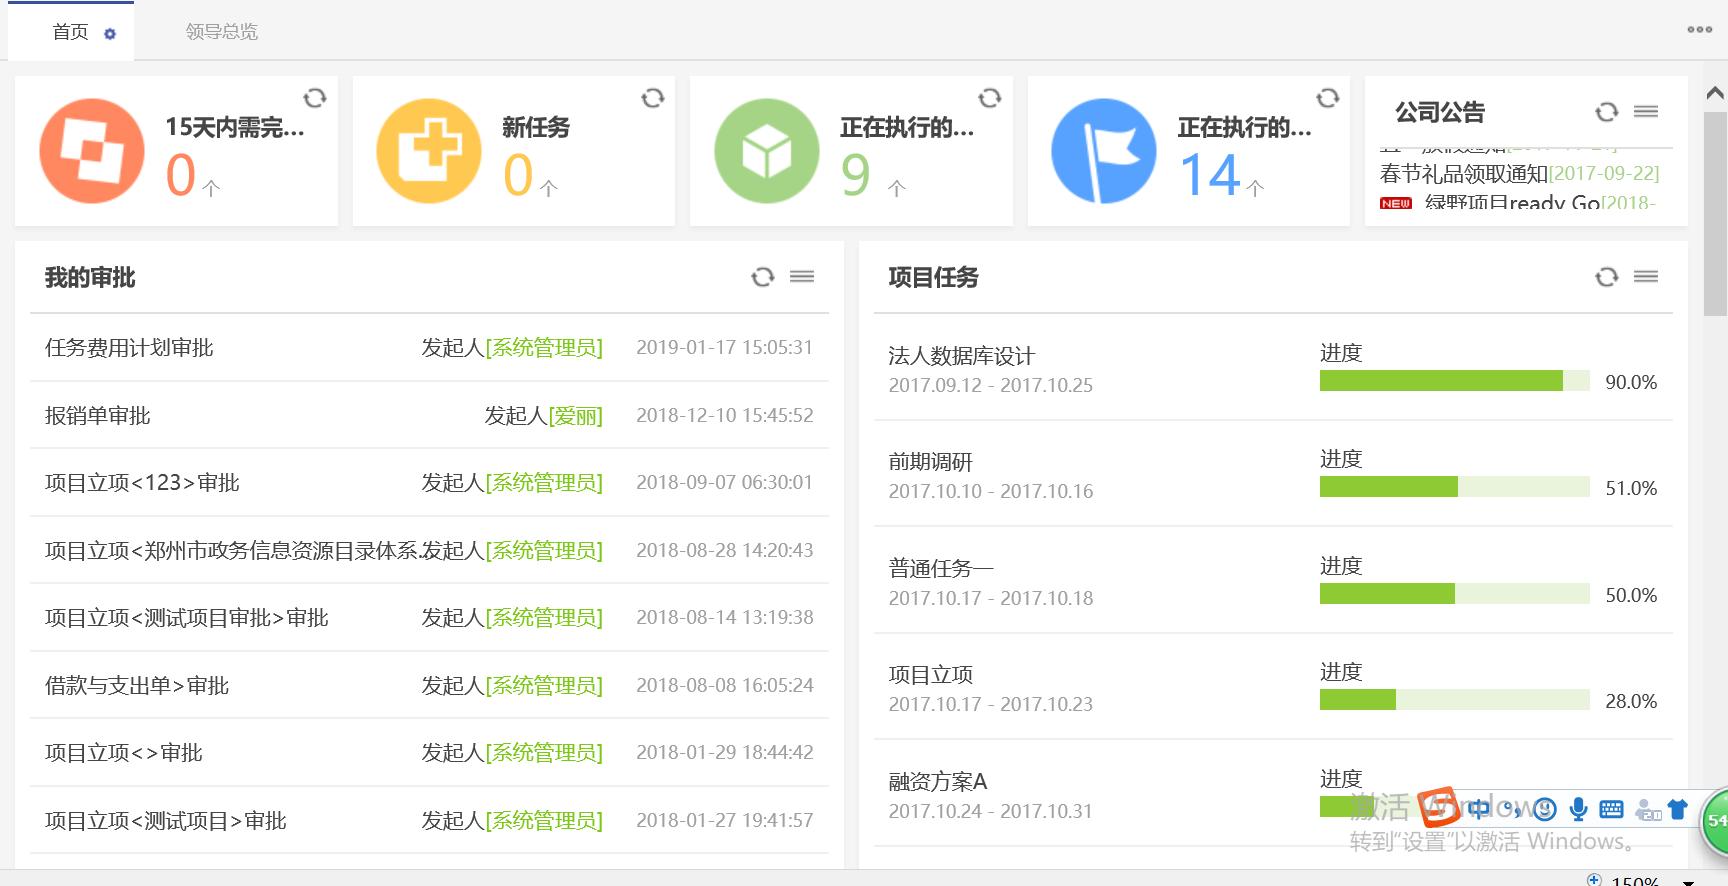Click the green cube executing projects icon
1728x886 pixels.
[767, 151]
